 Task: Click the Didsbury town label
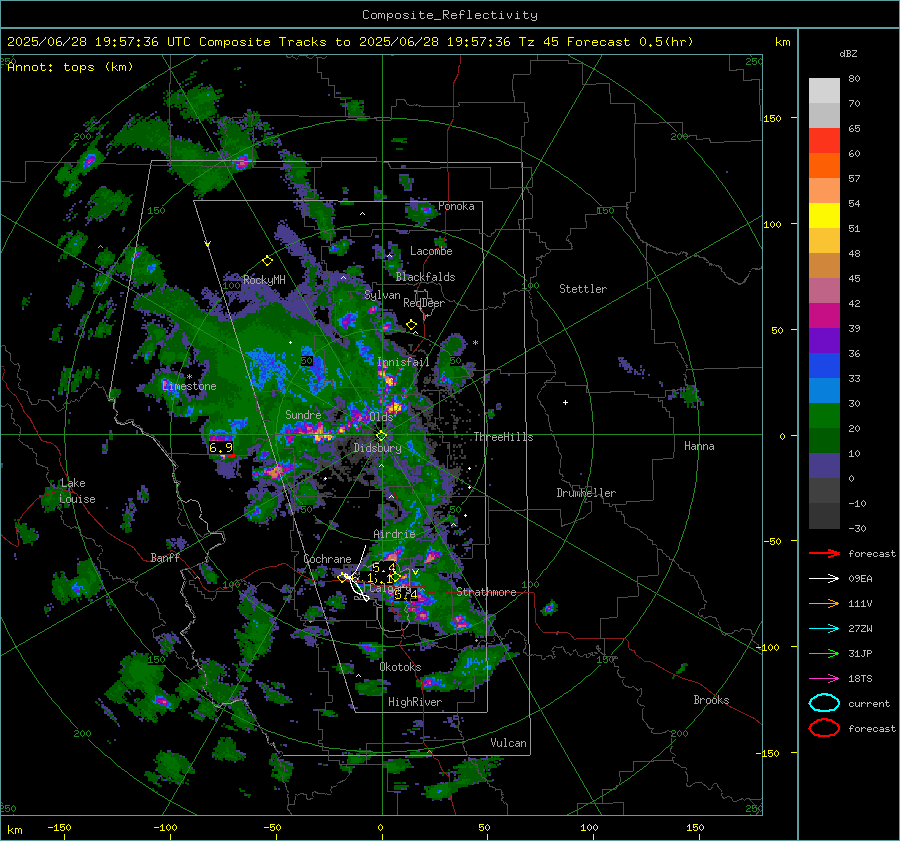(x=378, y=448)
